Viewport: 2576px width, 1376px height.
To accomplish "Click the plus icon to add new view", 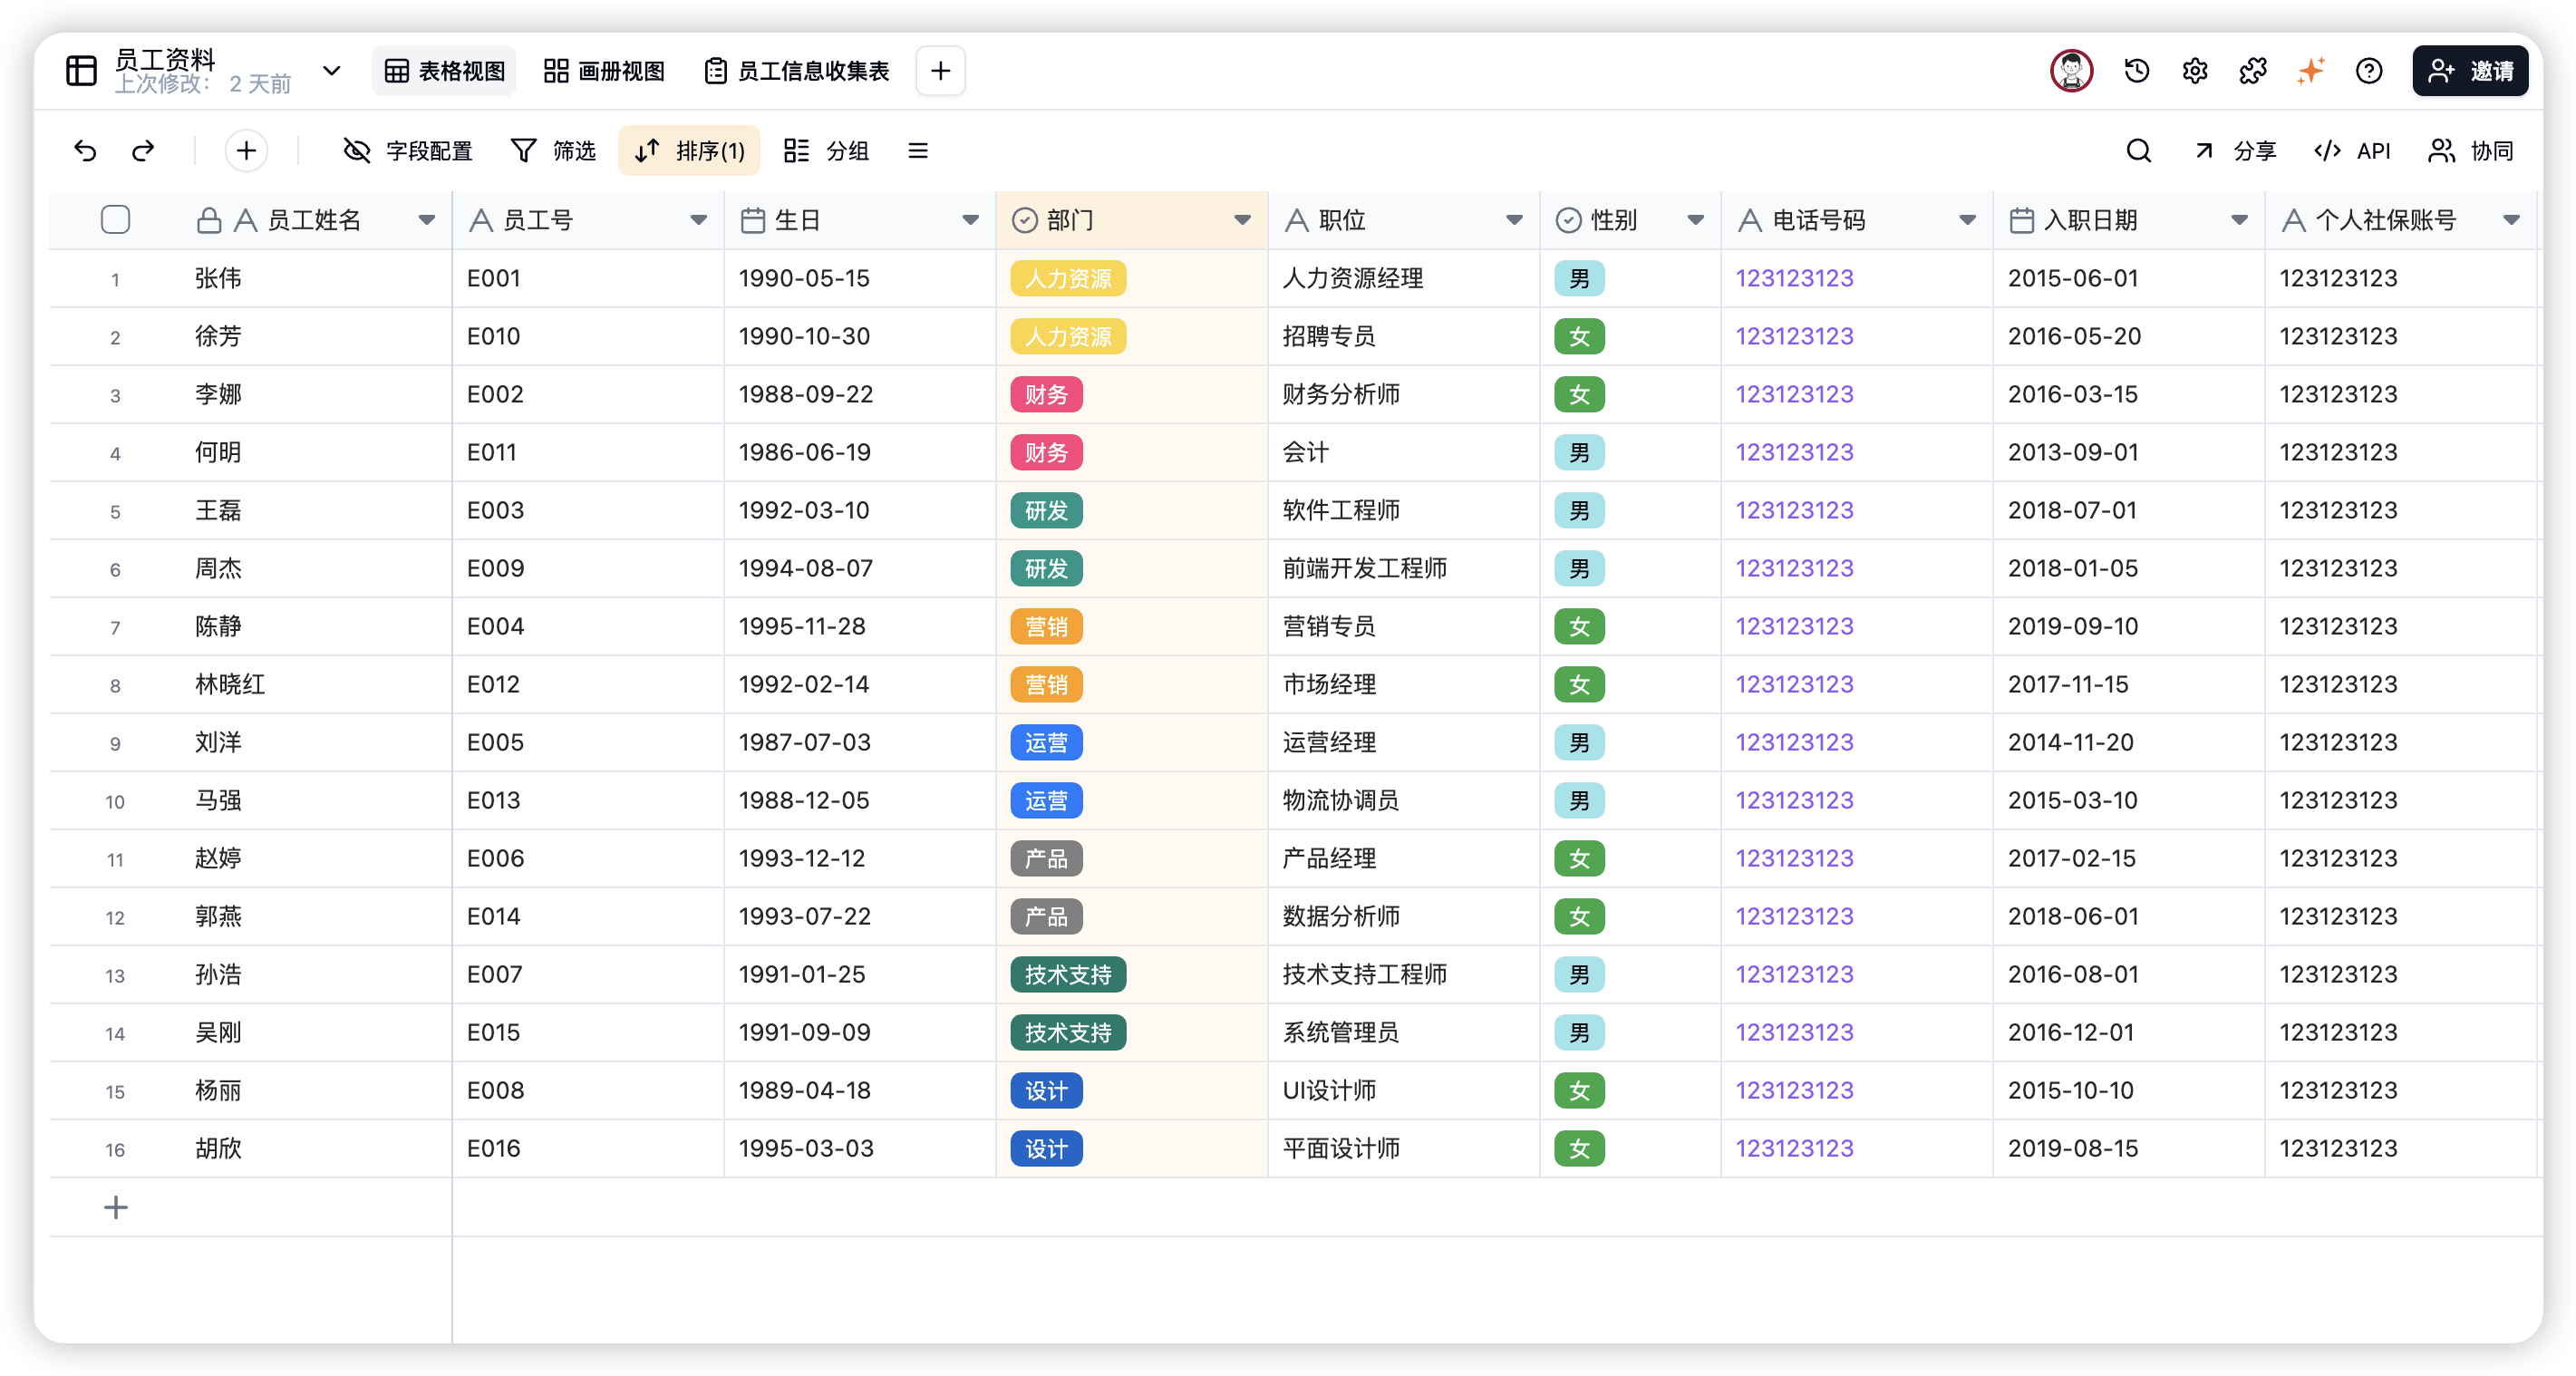I will tap(940, 71).
